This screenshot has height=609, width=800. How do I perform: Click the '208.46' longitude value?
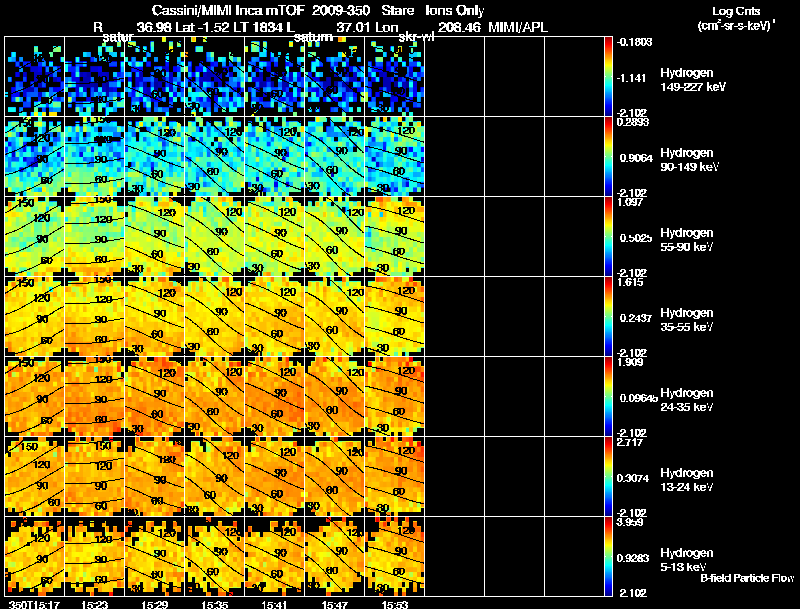[459, 27]
